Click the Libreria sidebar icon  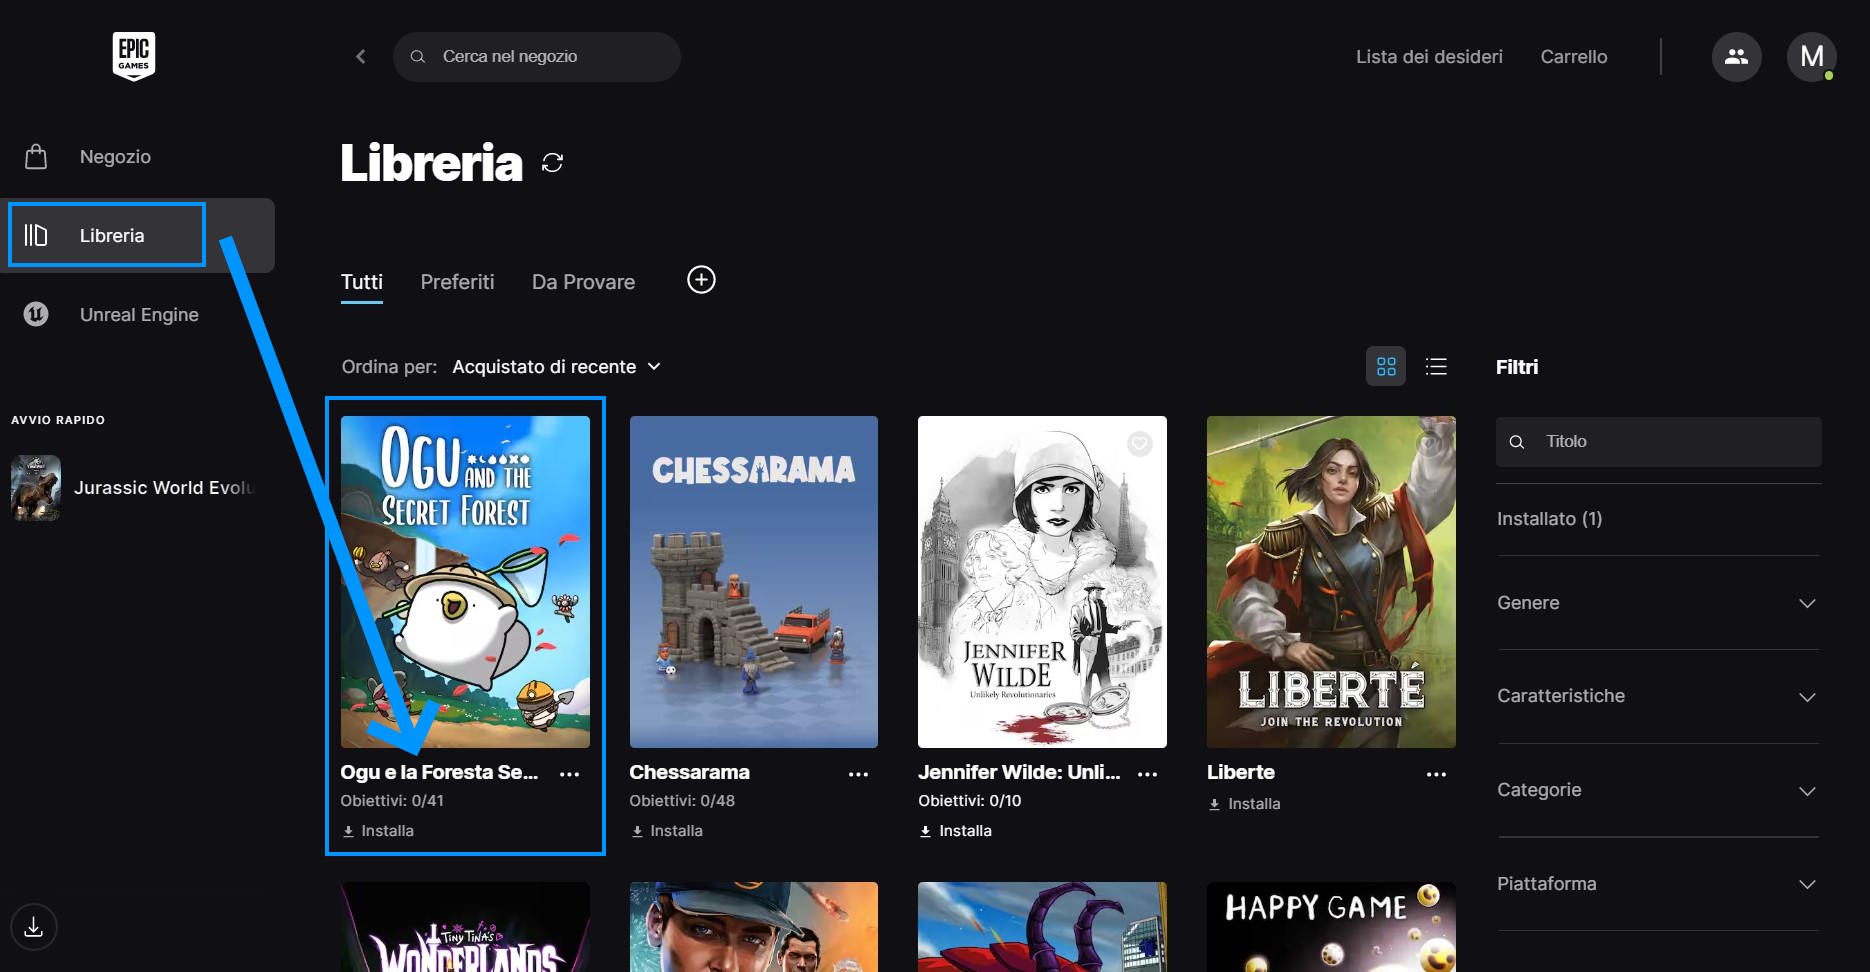tap(36, 235)
